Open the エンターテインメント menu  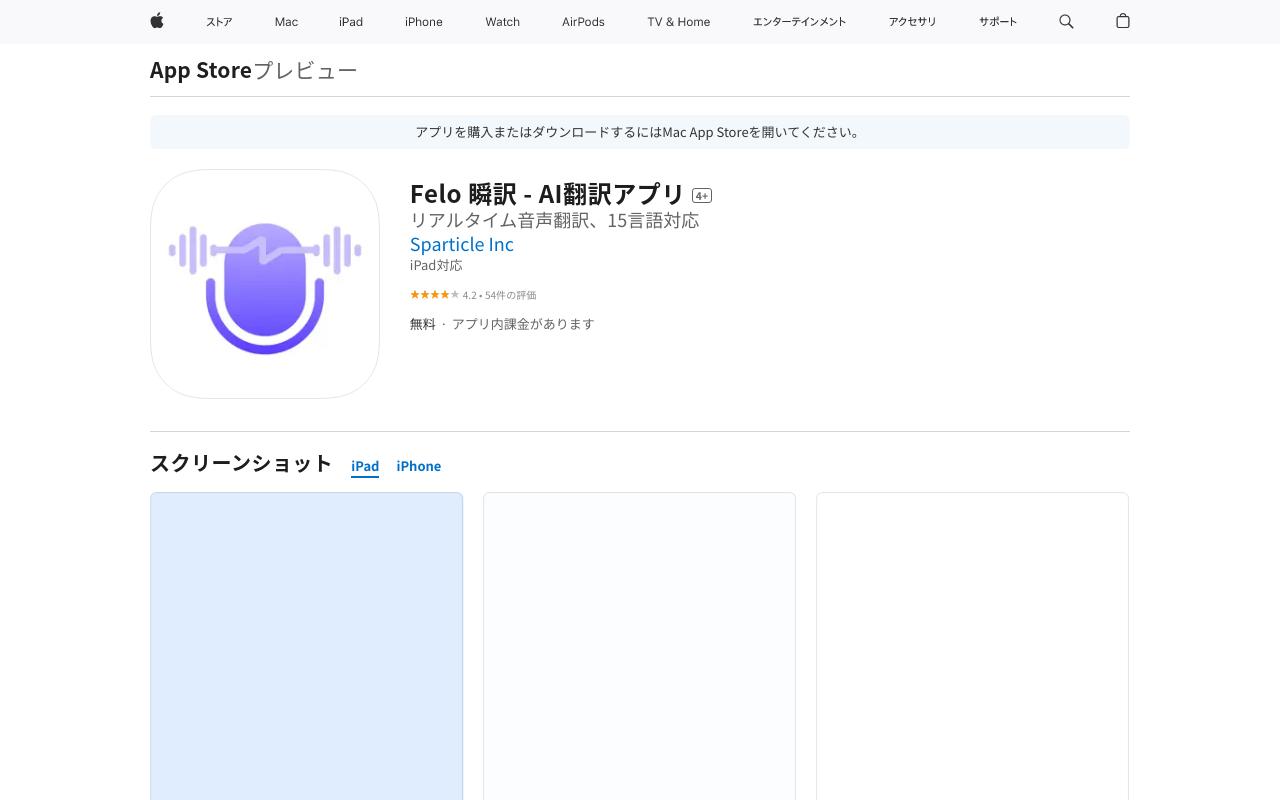799,22
